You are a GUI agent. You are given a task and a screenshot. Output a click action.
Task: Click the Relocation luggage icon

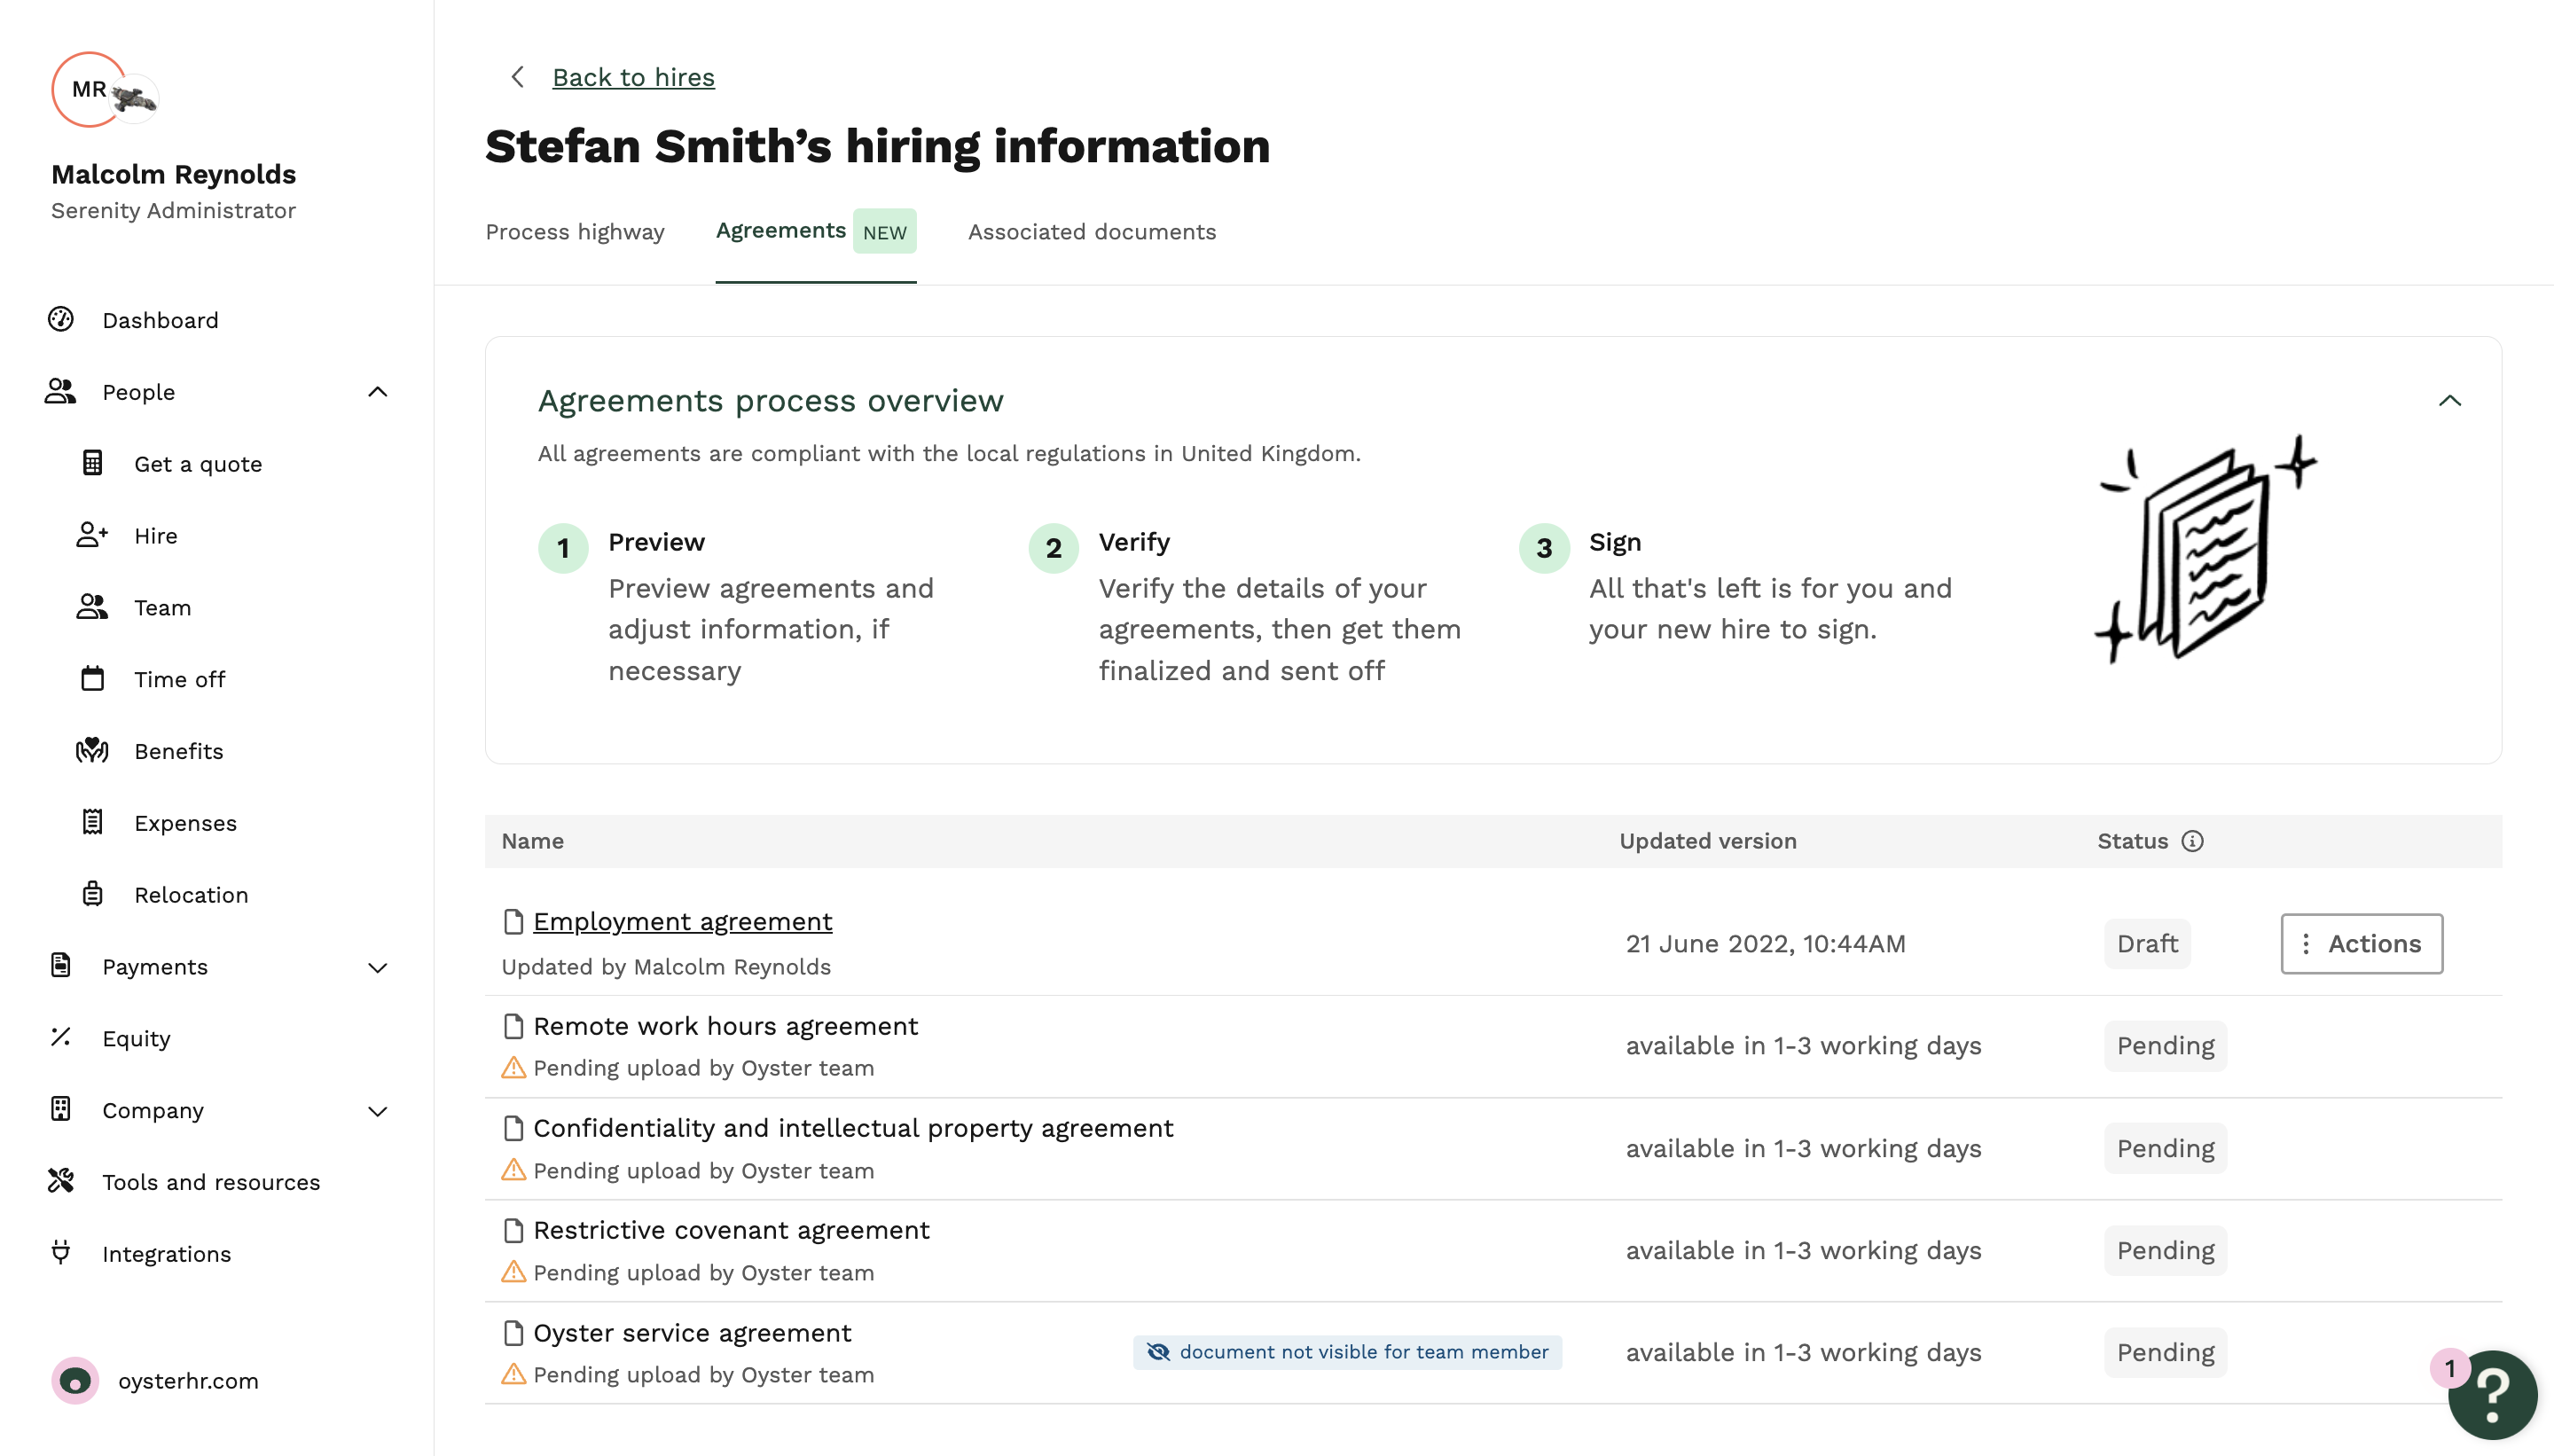(92, 894)
